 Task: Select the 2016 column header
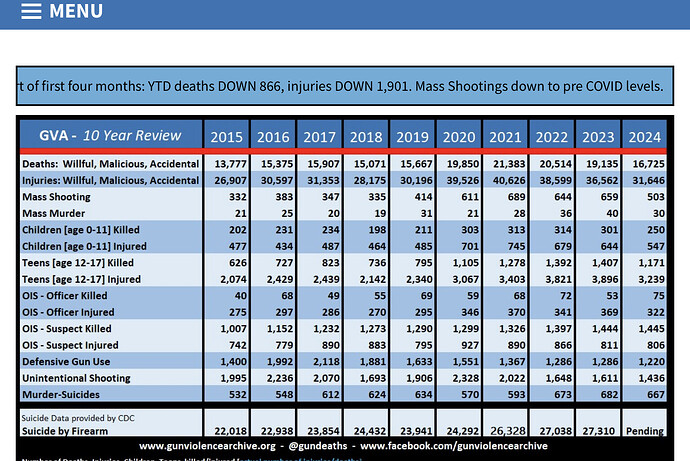click(x=273, y=137)
